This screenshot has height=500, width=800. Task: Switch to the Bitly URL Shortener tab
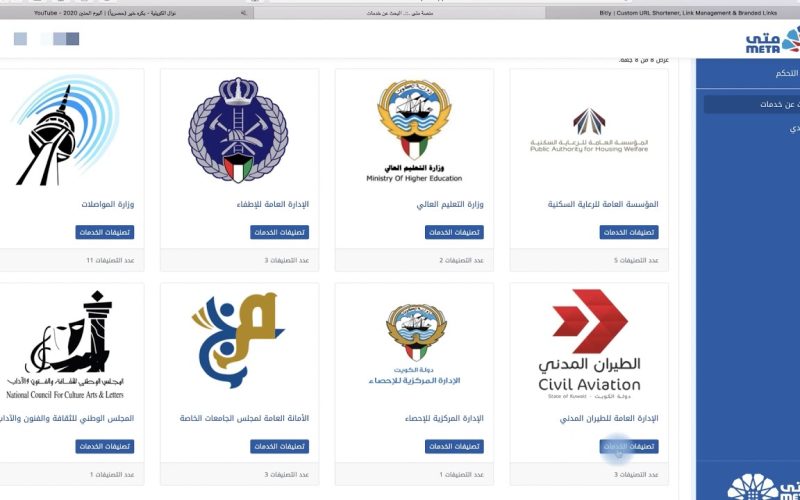click(672, 13)
